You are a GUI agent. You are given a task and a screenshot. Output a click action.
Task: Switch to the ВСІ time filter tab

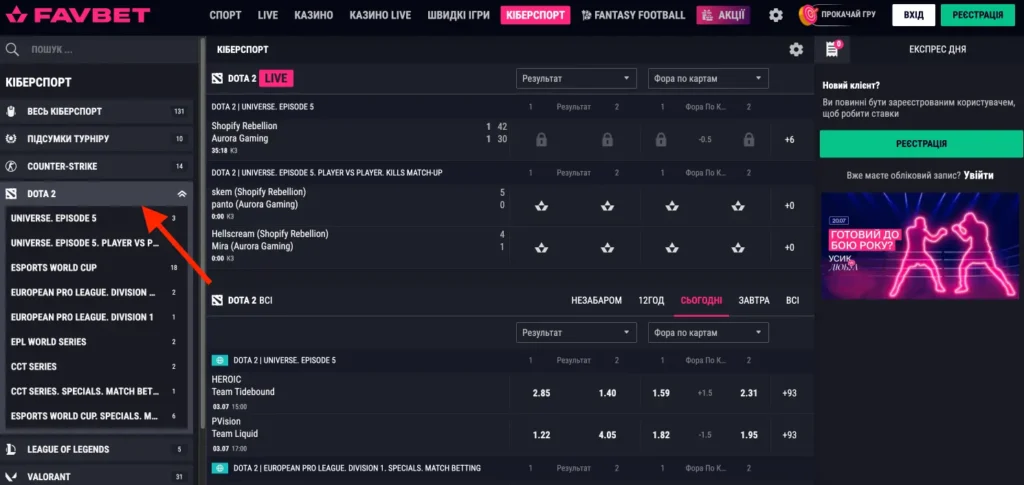point(792,300)
